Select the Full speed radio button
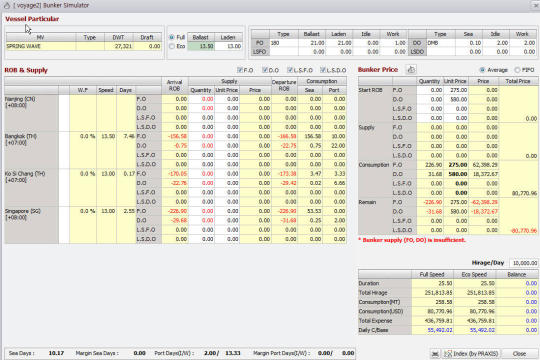Image resolution: width=540 pixels, height=360 pixels. click(172, 37)
